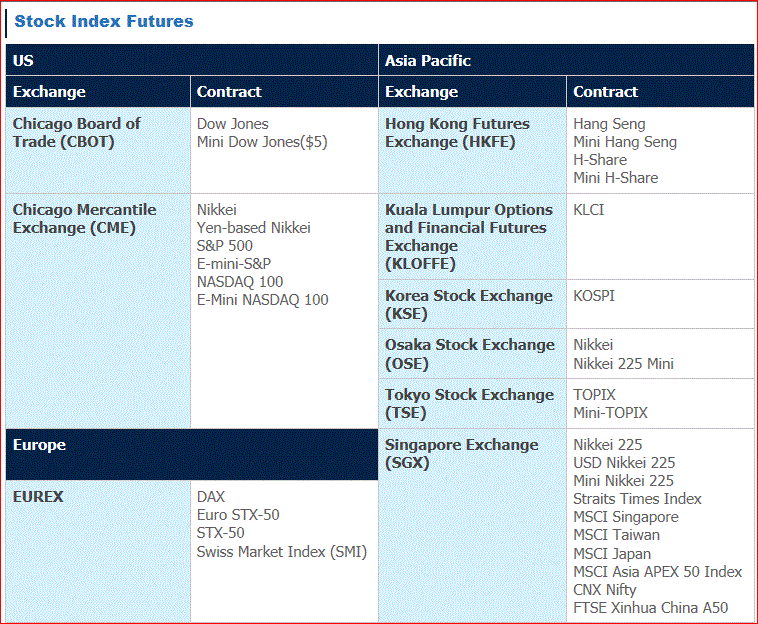
Task: Click the TOPIX contract
Action: [x=595, y=395]
